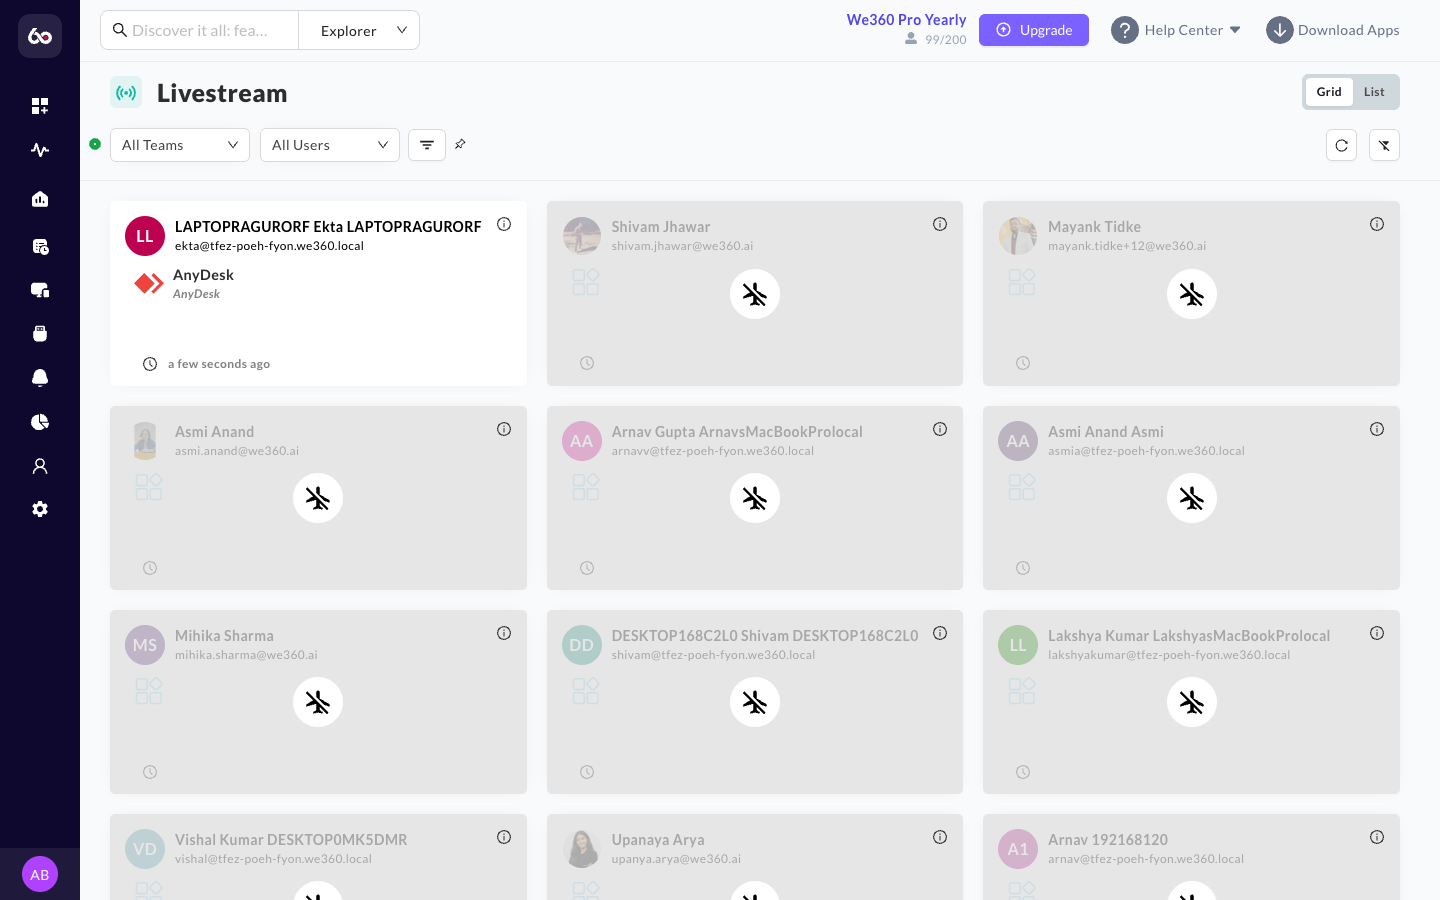The width and height of the screenshot is (1440, 900).
Task: Click email mihika.sharma@we360.ai
Action: click(x=246, y=655)
